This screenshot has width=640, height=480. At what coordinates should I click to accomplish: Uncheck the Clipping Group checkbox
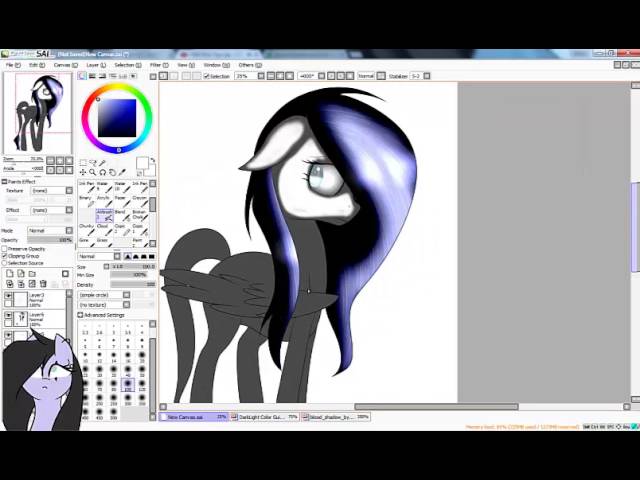pyautogui.click(x=5, y=256)
